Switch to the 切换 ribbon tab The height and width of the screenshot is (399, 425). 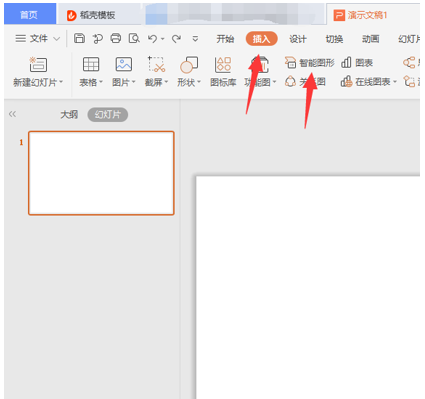click(x=334, y=39)
